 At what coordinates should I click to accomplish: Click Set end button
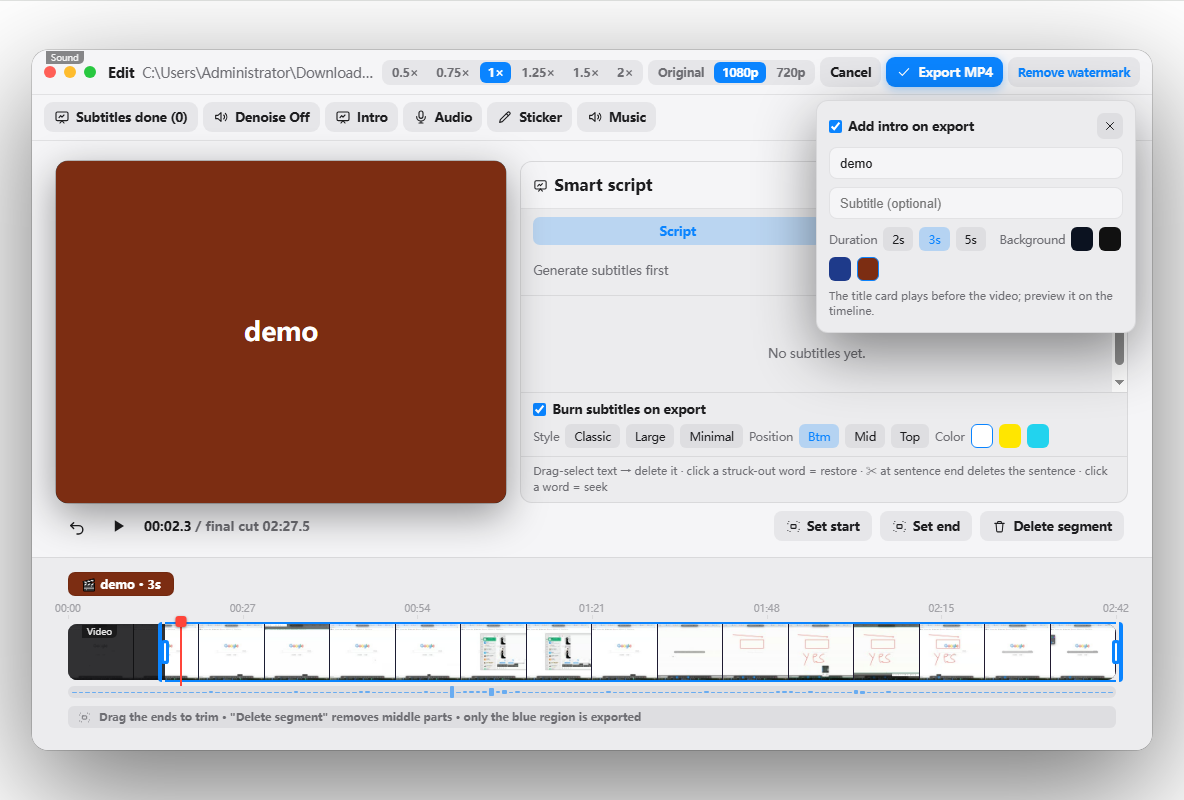point(926,527)
